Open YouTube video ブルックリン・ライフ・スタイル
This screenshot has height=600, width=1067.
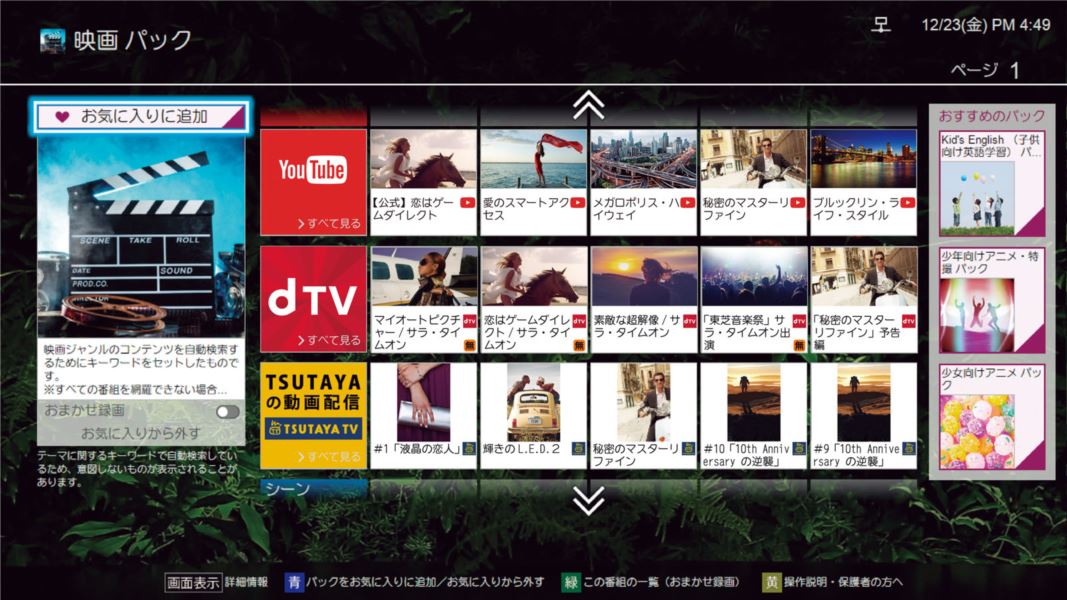(x=864, y=182)
